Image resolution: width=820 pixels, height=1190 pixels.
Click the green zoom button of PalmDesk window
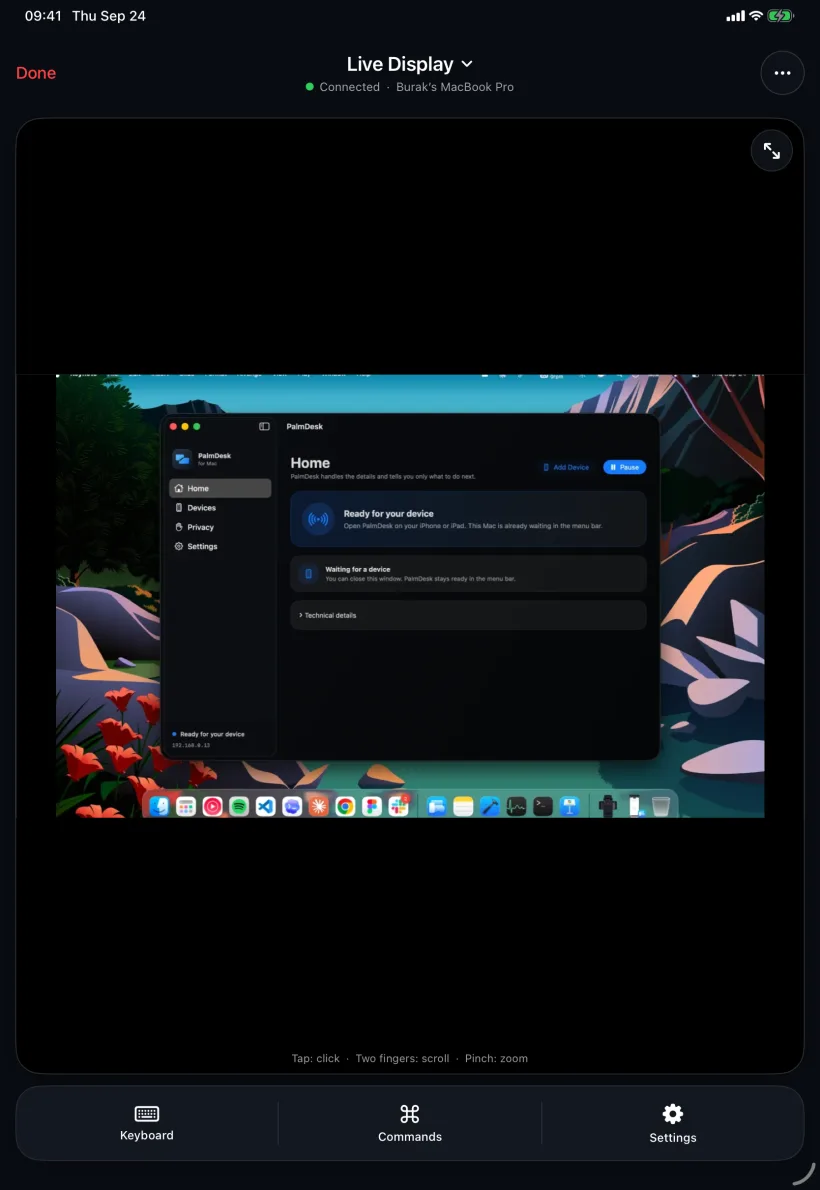[197, 427]
